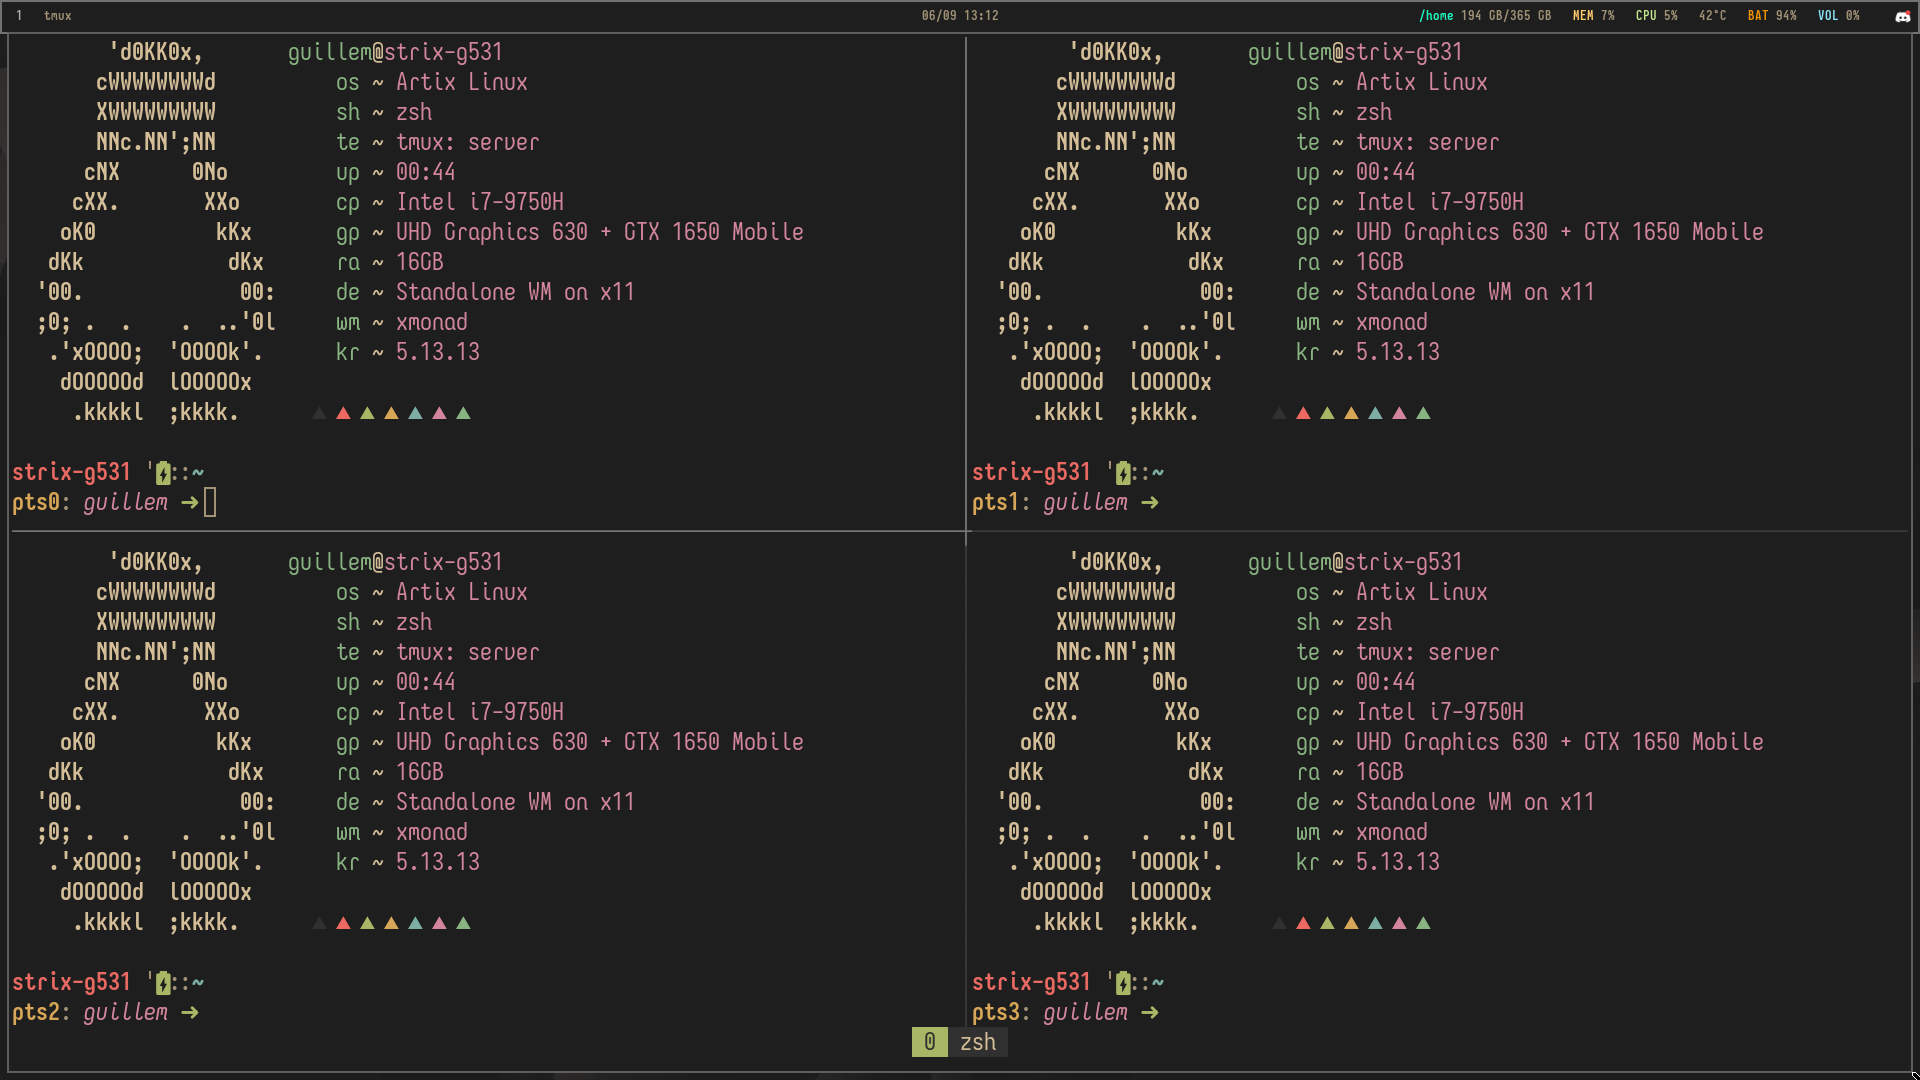Click the 42°C temperature readout

(x=1712, y=16)
